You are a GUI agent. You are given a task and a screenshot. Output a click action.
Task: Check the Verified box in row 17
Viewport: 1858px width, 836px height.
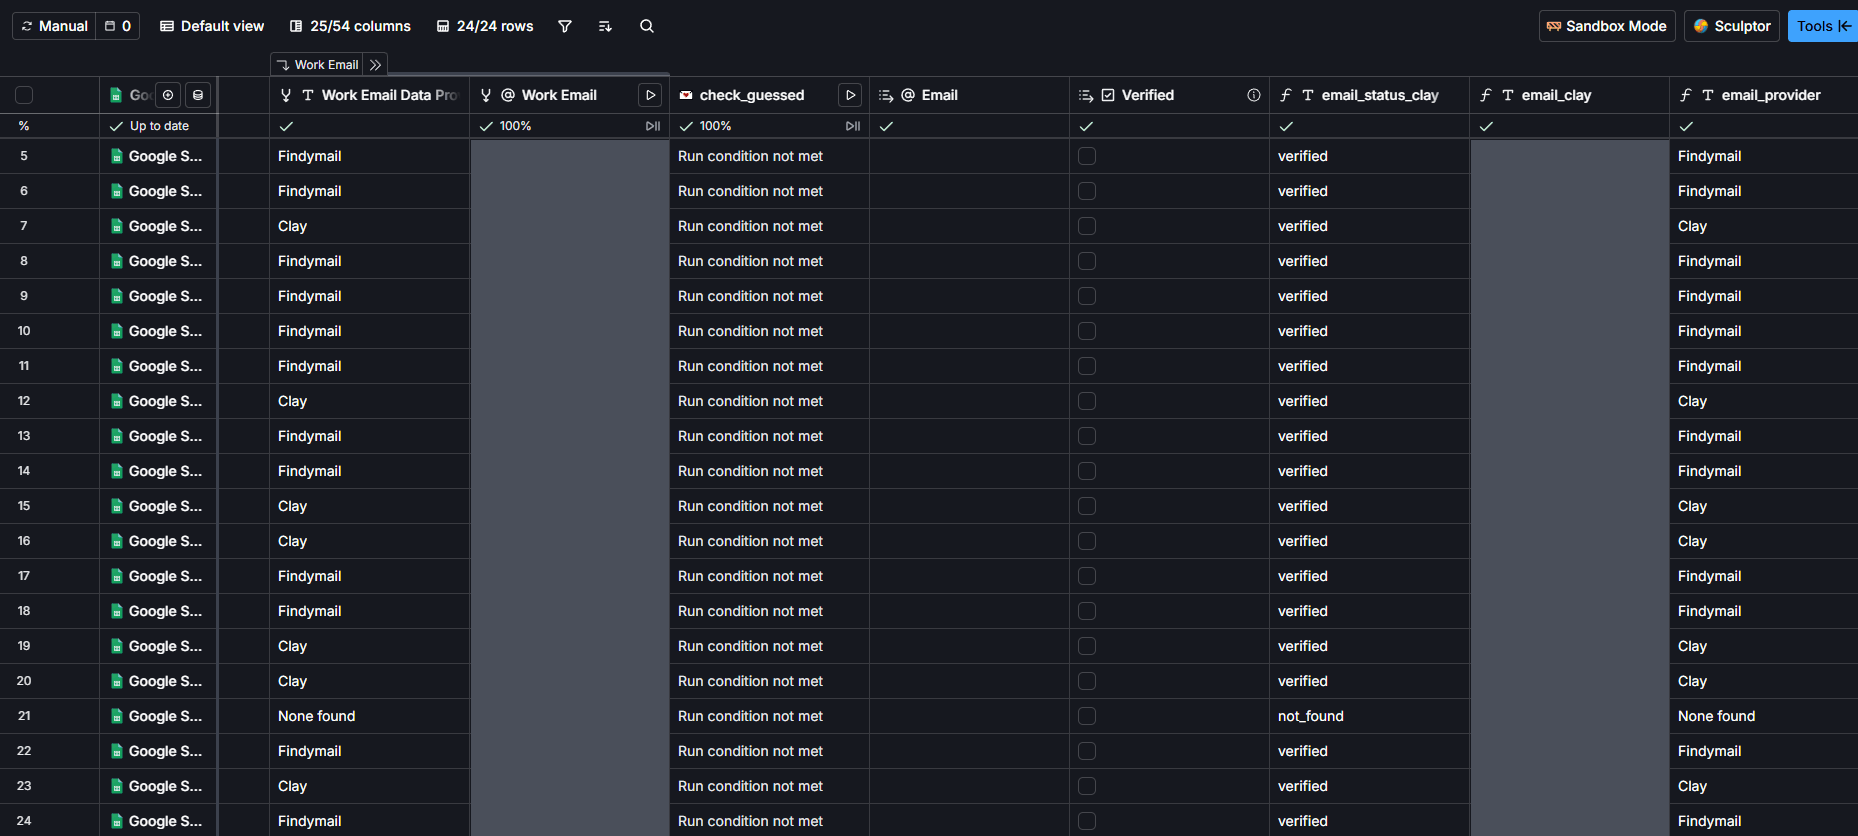(x=1087, y=576)
